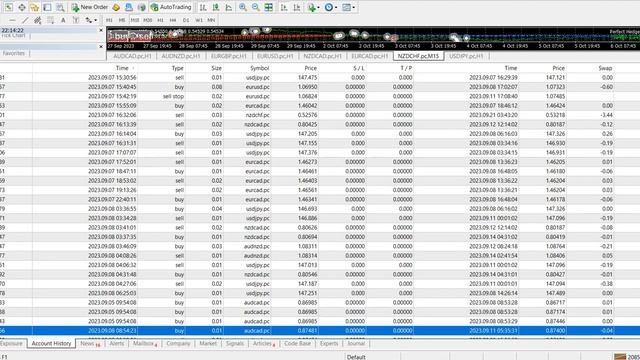Switch chart to candlesticks icon
Viewport: 640px width, 360px height.
tap(216, 7)
